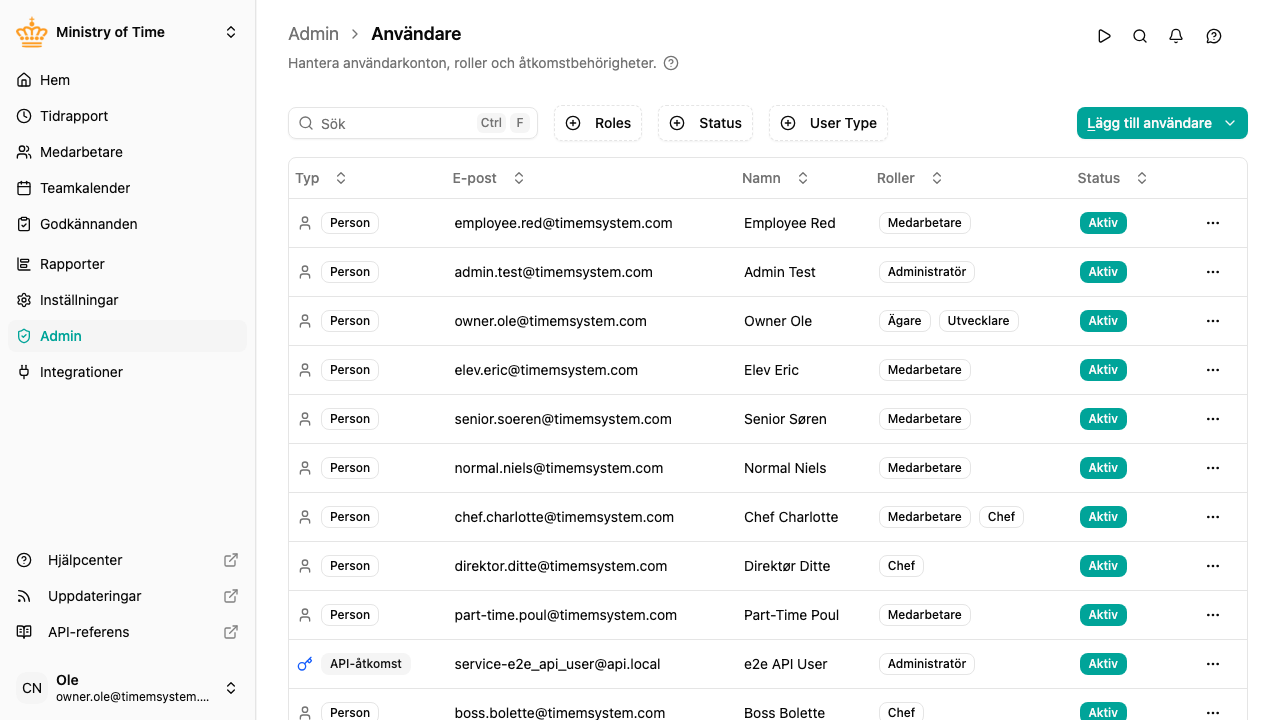Open row actions for Employee Red
Screen dimensions: 1280x720
(1213, 223)
